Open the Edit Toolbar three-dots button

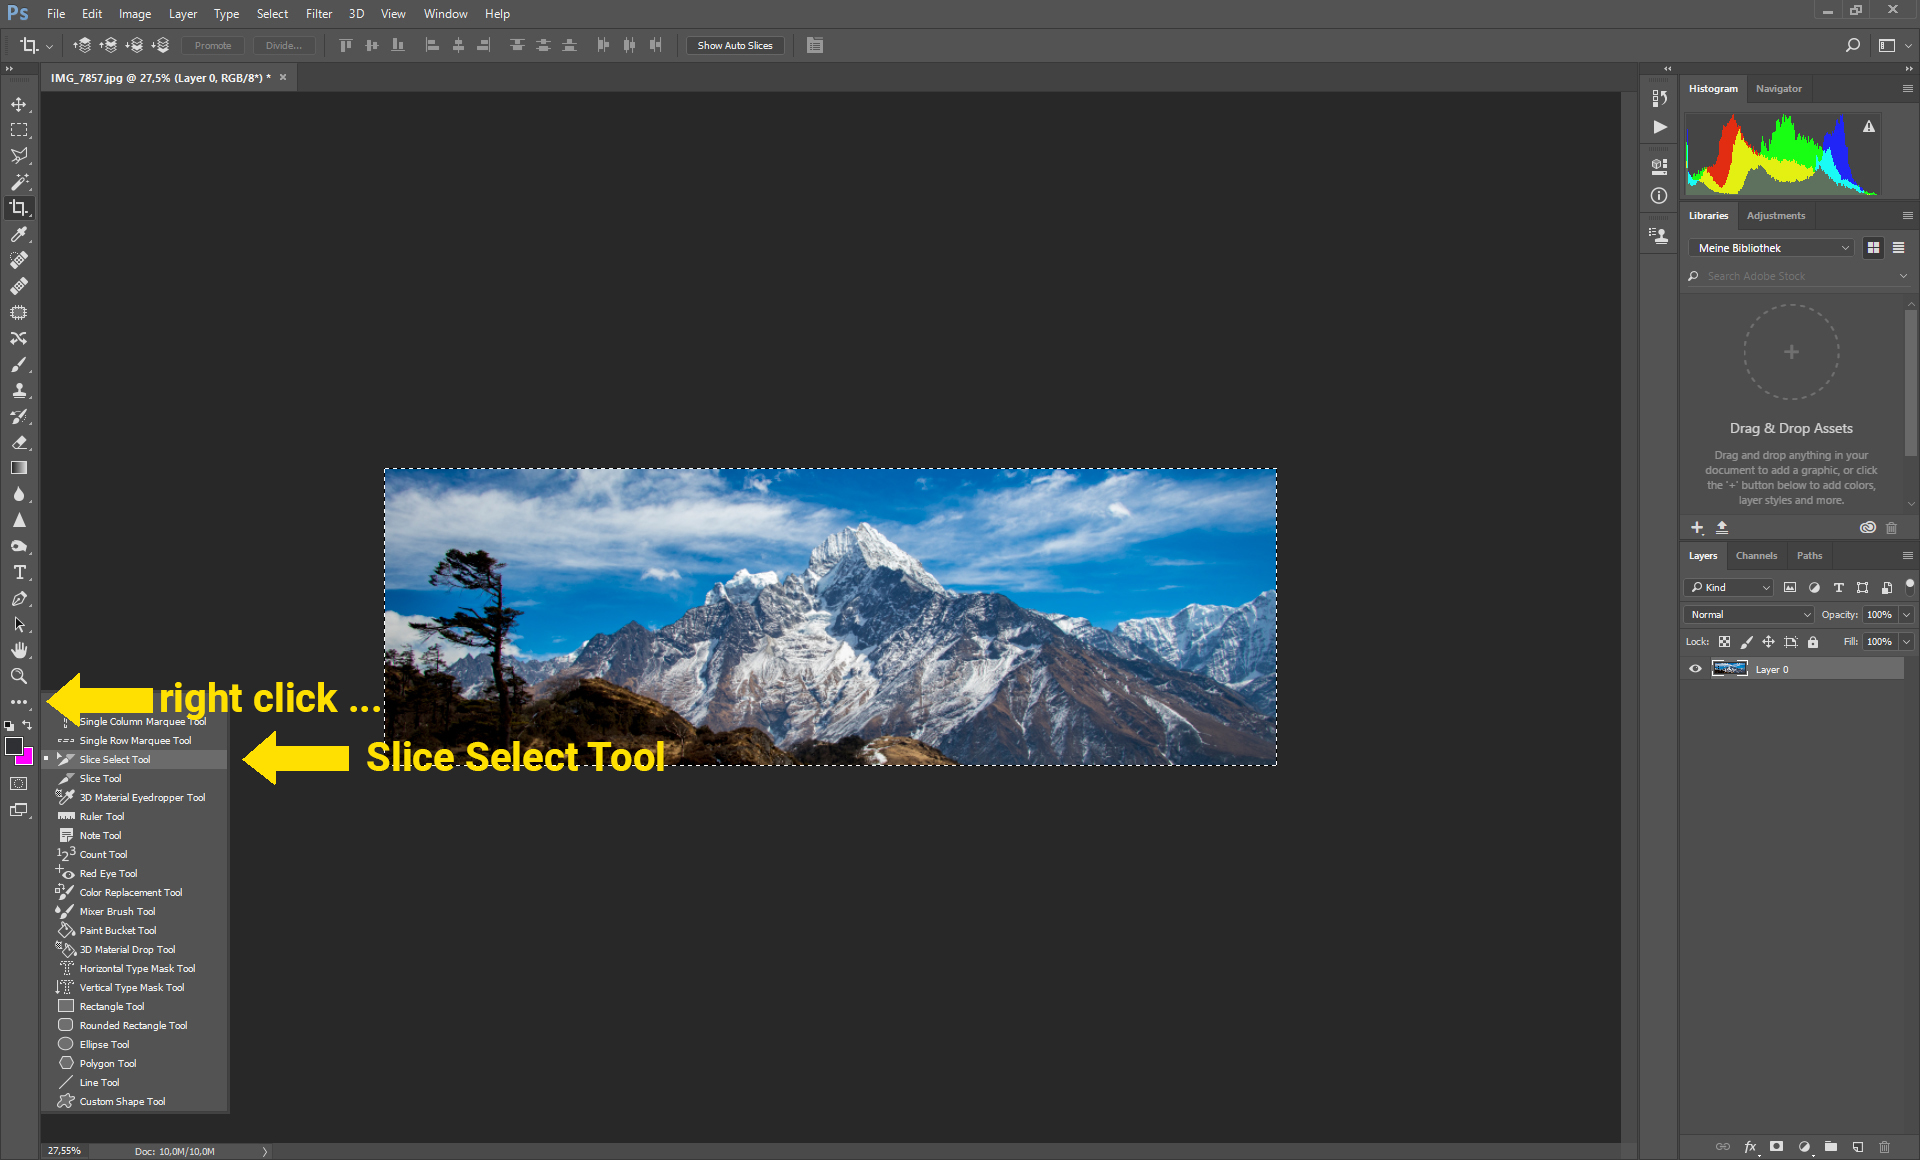click(19, 702)
